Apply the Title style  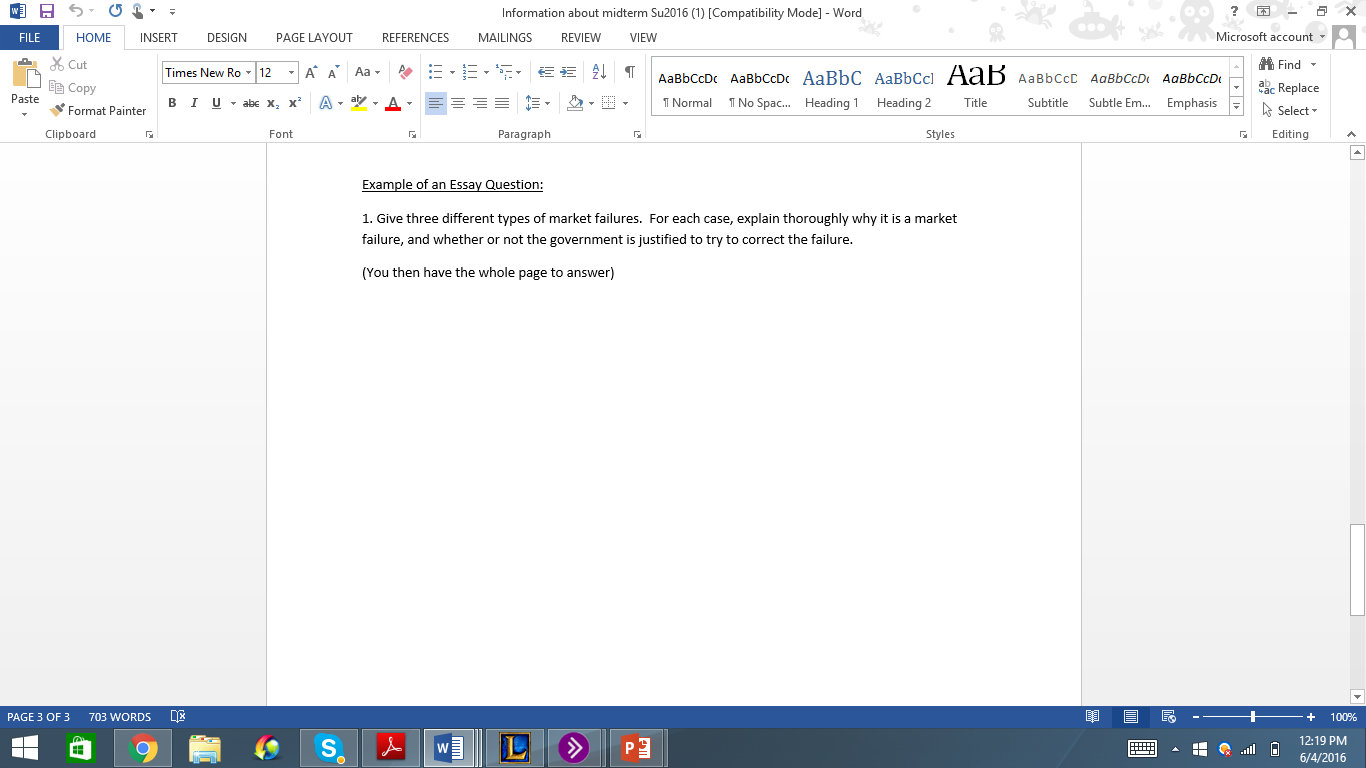pos(976,88)
